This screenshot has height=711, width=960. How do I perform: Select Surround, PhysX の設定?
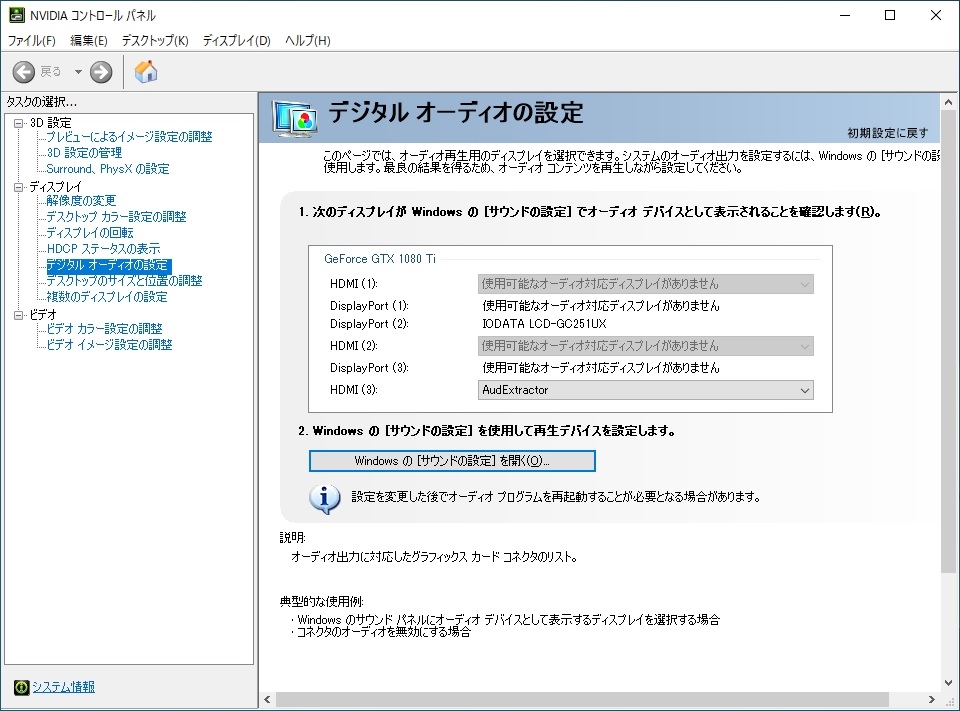108,168
